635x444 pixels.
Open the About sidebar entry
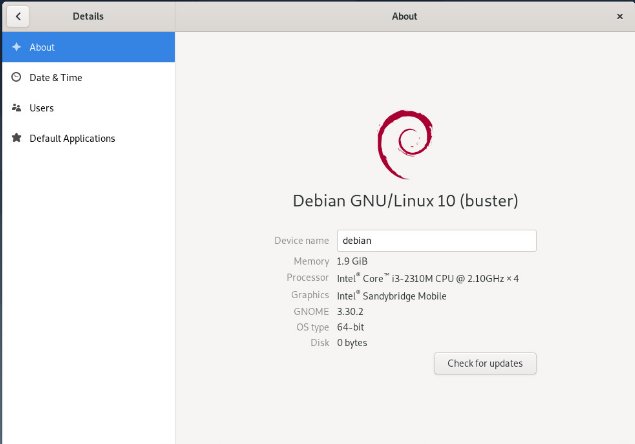pyautogui.click(x=88, y=47)
